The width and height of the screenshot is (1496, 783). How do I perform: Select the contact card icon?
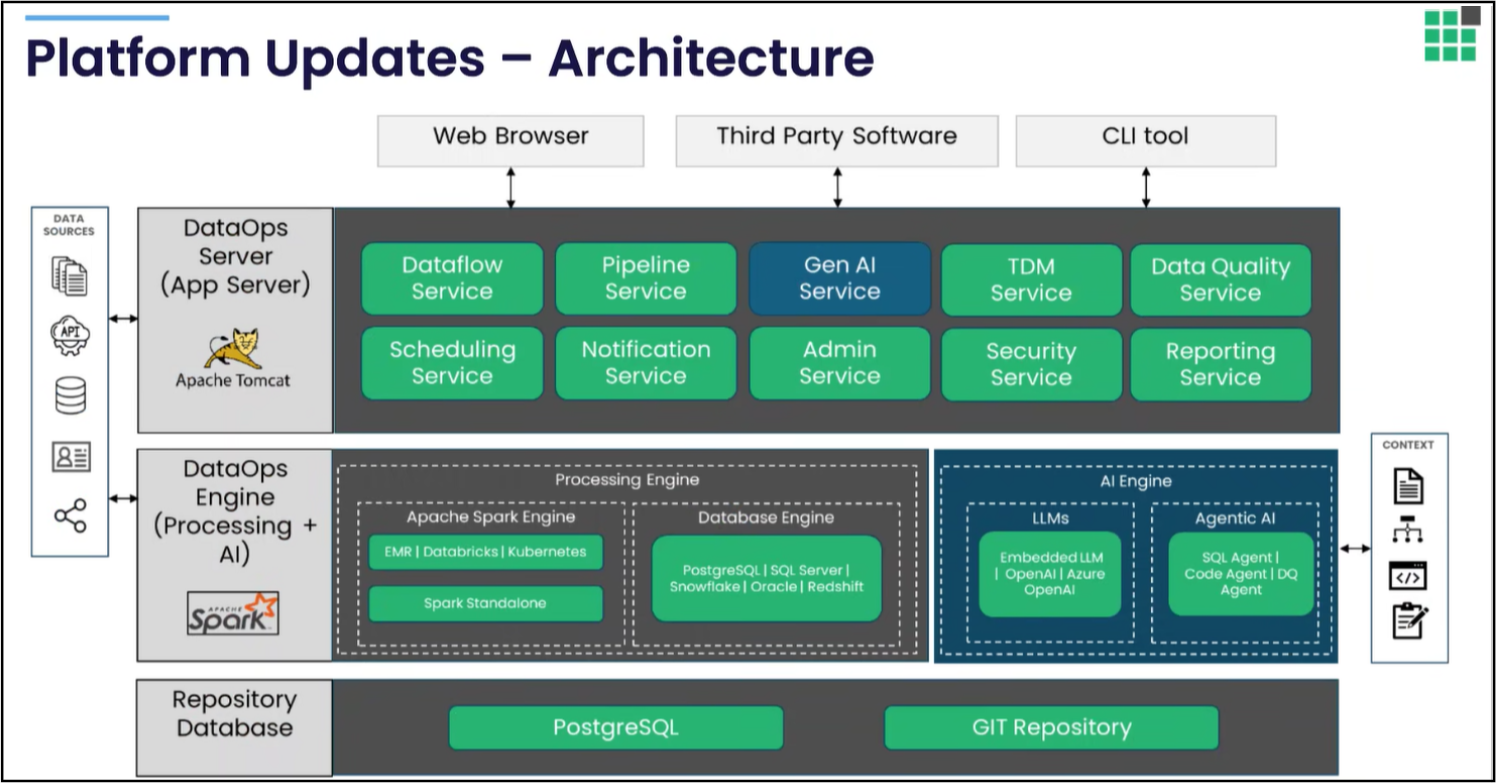[70, 457]
